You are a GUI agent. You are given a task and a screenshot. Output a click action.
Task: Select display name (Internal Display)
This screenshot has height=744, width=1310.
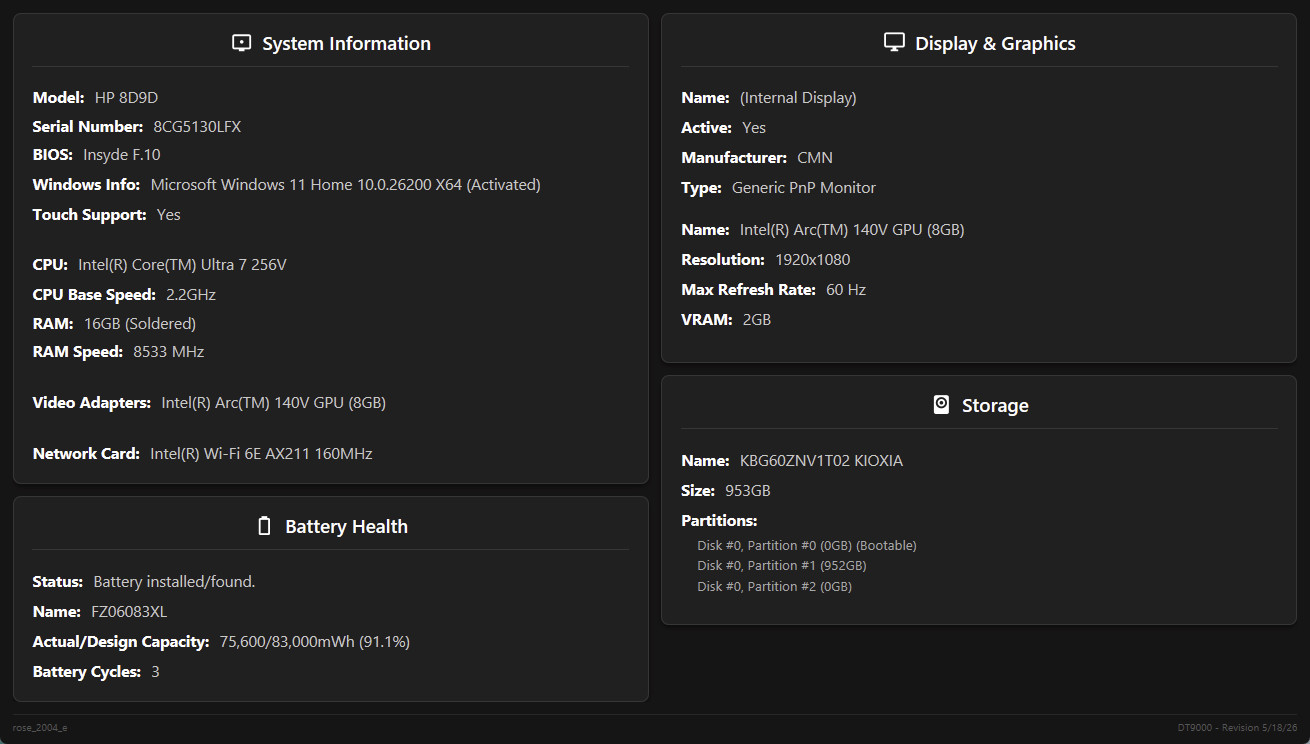click(x=798, y=98)
